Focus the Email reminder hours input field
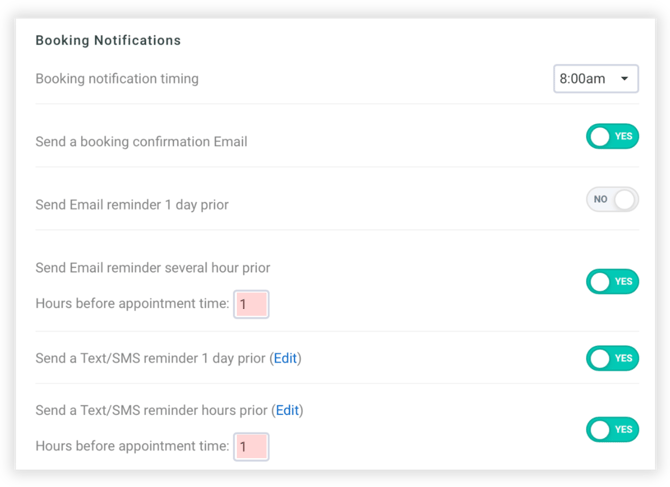670x487 pixels. click(x=251, y=304)
